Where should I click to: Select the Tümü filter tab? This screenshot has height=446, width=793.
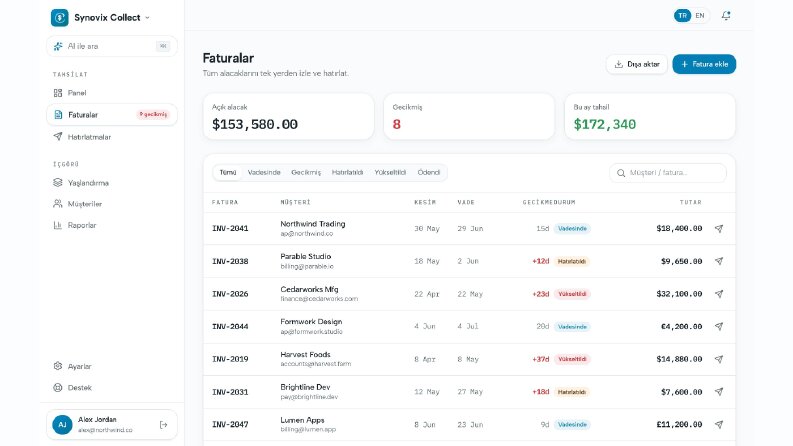pos(228,172)
